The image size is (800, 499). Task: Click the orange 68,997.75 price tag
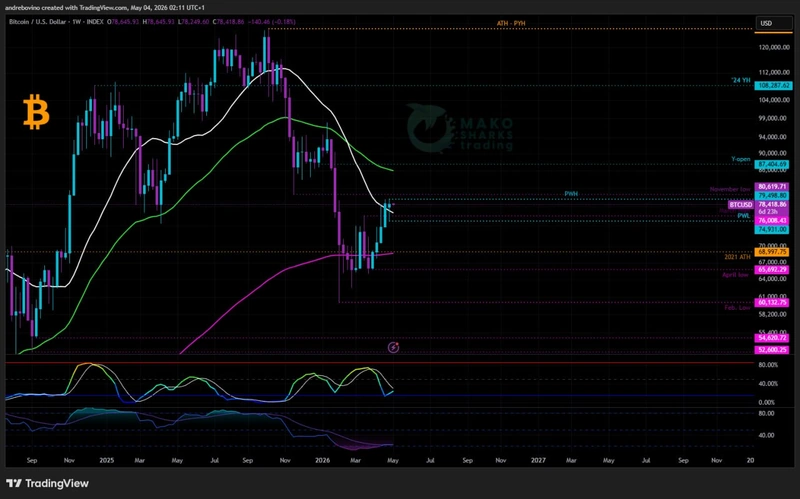point(772,252)
